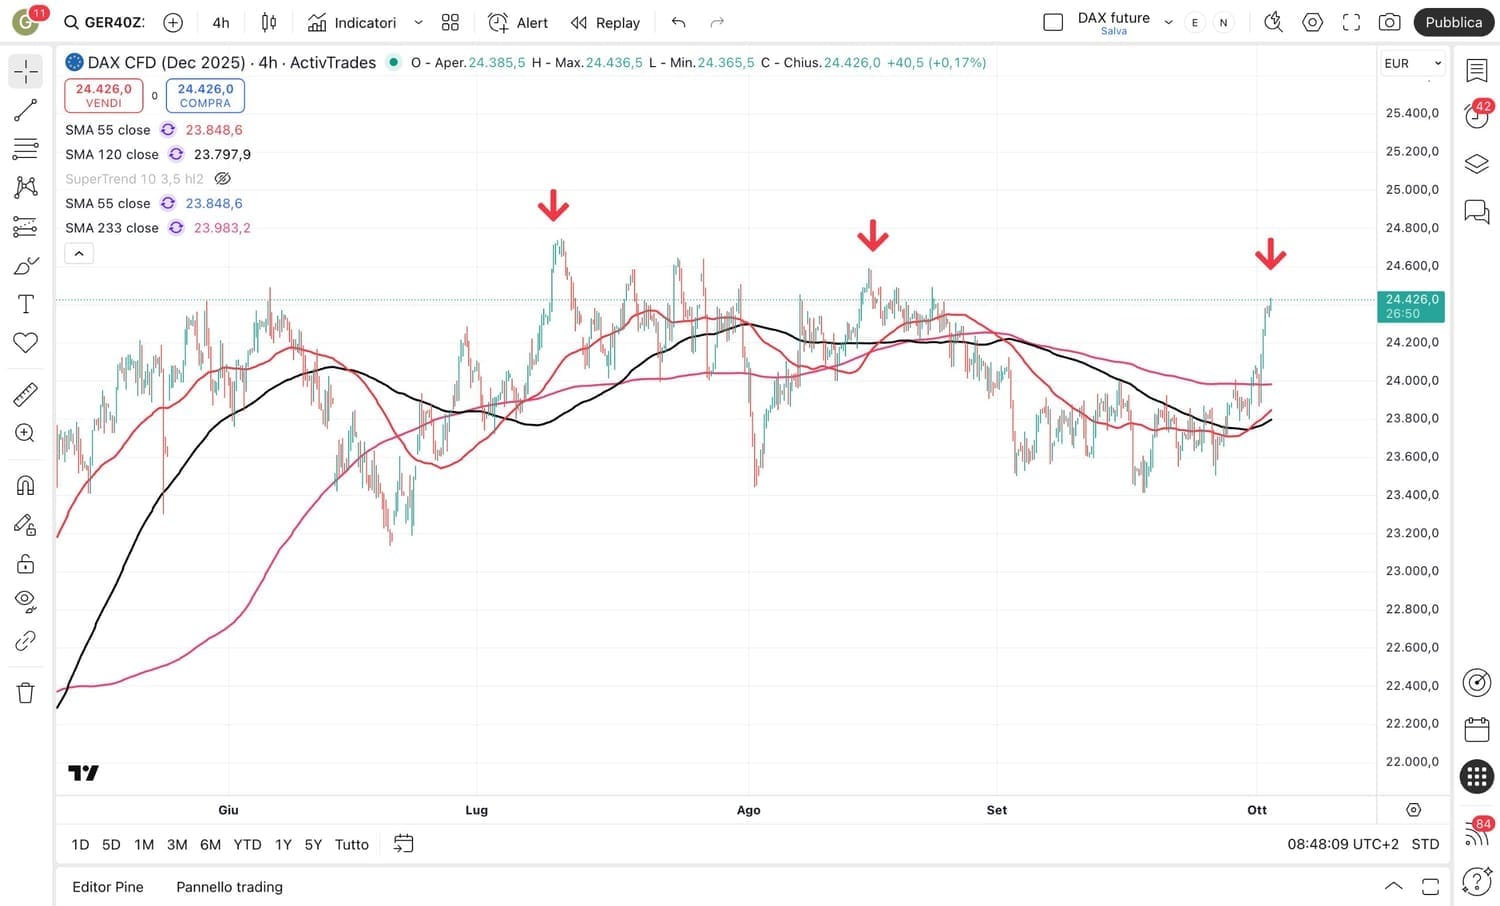Open the calendar panel in right sidebar
1500x906 pixels.
tap(1477, 729)
